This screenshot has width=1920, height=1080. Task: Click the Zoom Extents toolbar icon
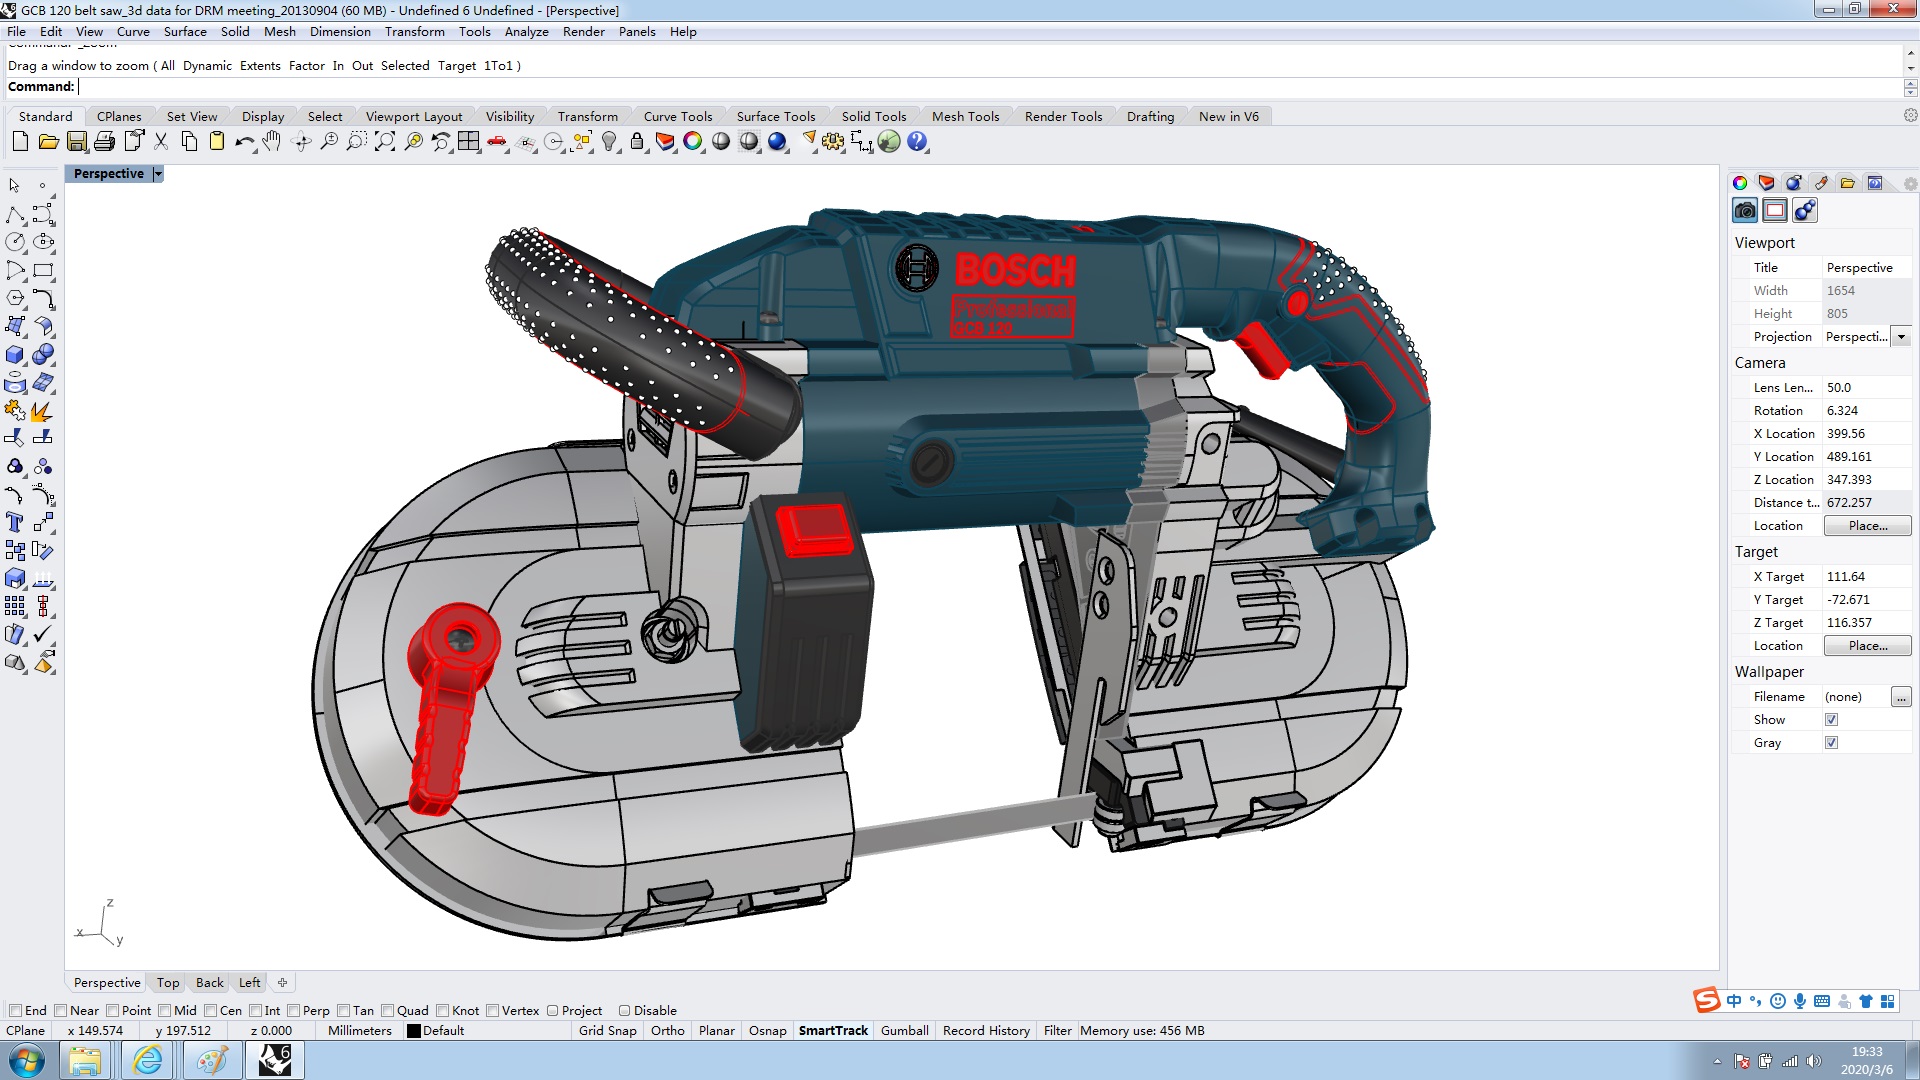tap(385, 142)
